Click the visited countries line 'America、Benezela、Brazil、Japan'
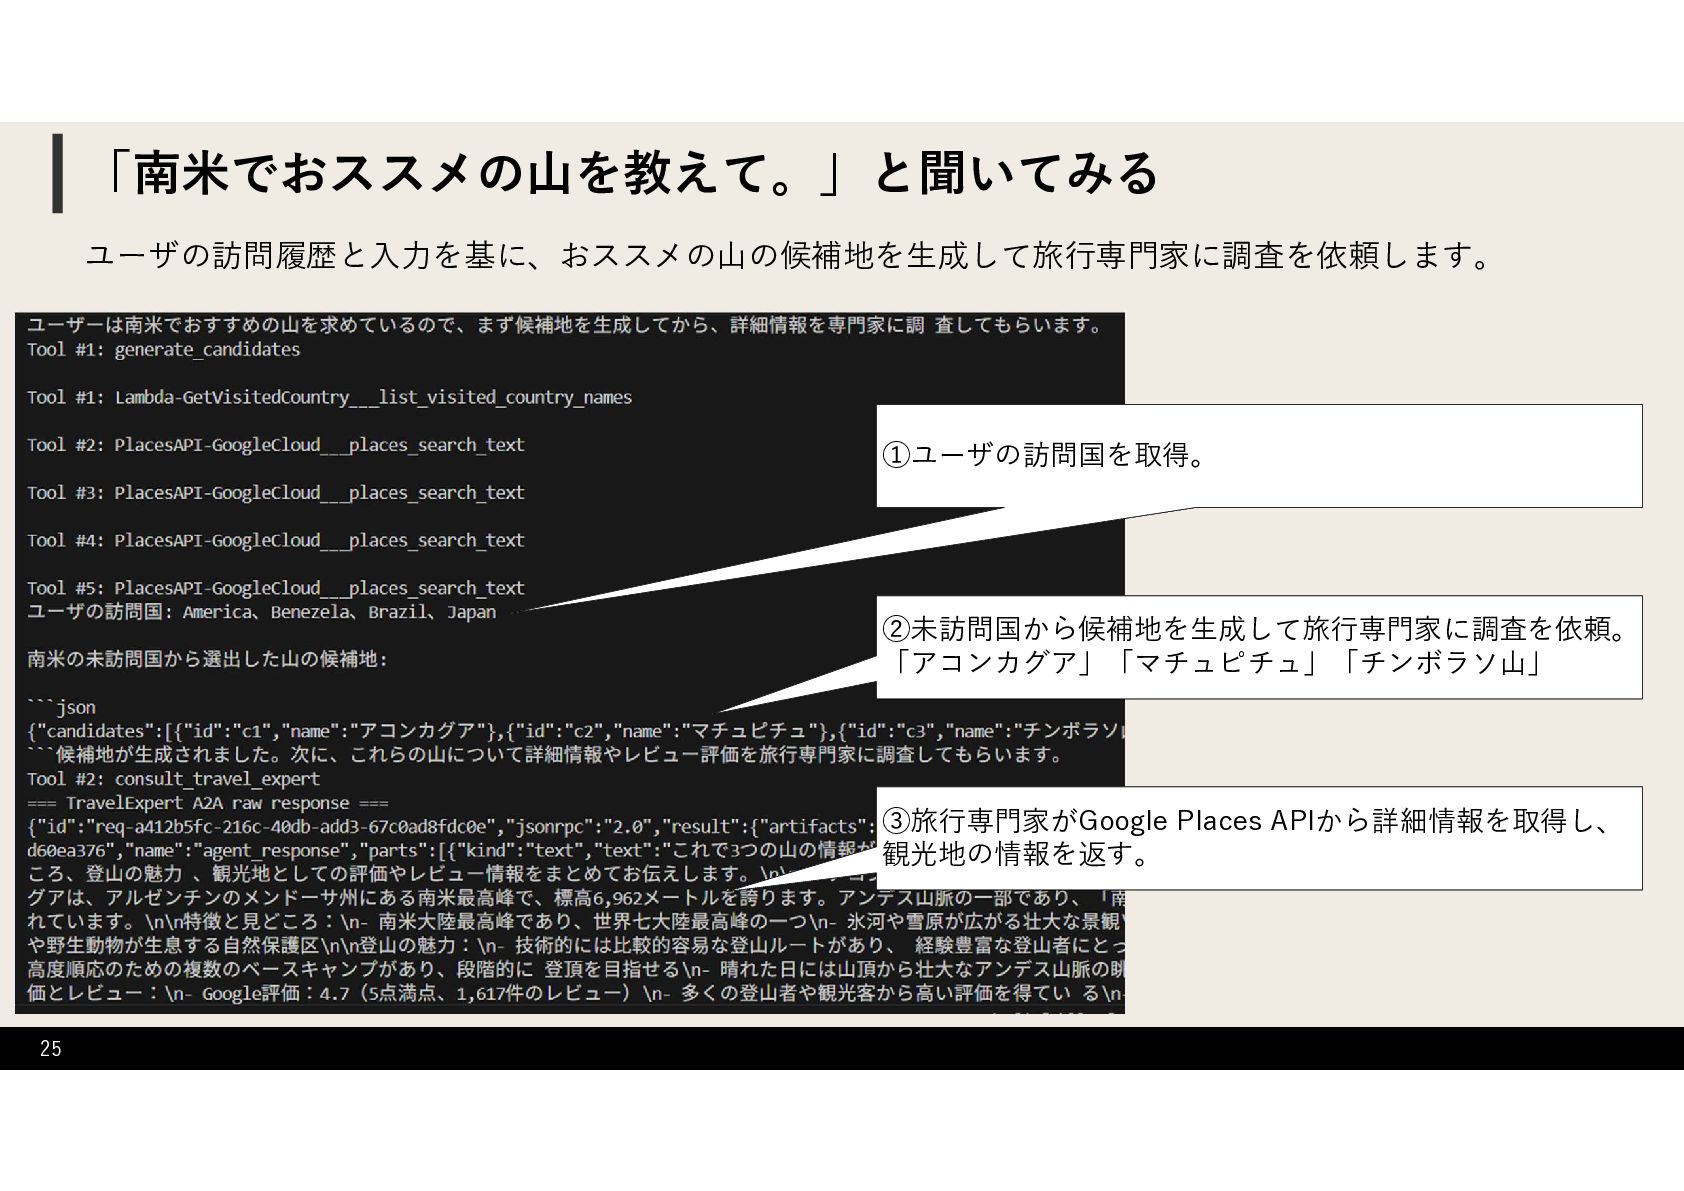This screenshot has width=1684, height=1191. point(339,612)
